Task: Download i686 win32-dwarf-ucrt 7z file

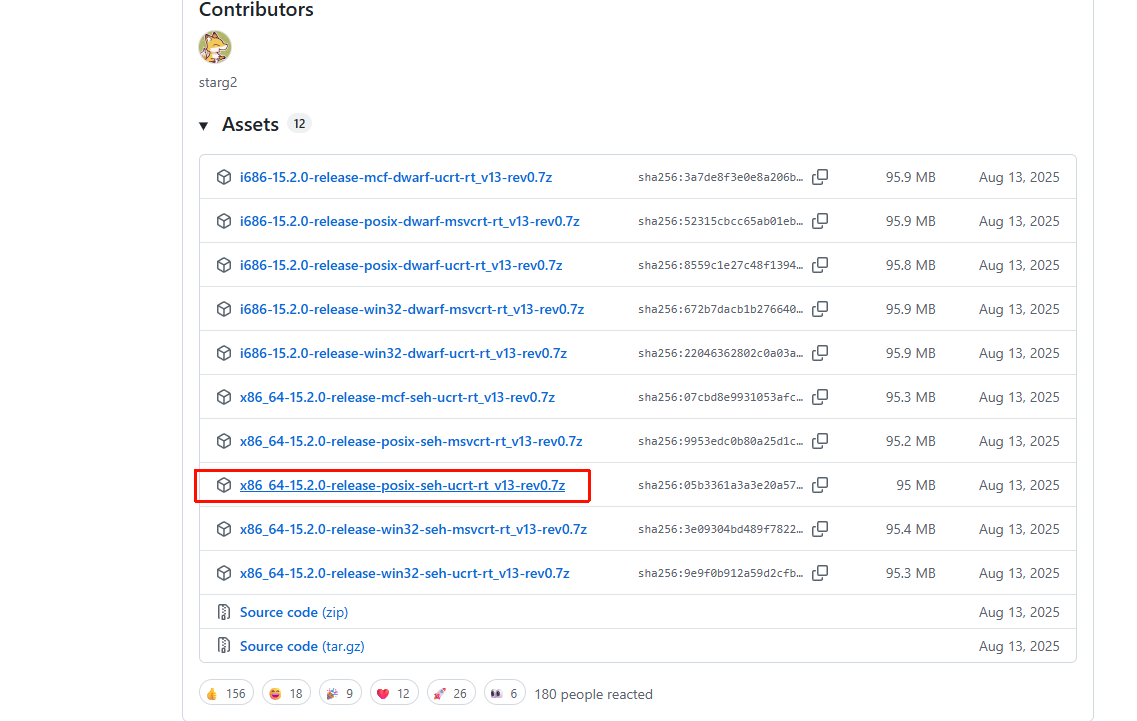Action: (x=403, y=353)
